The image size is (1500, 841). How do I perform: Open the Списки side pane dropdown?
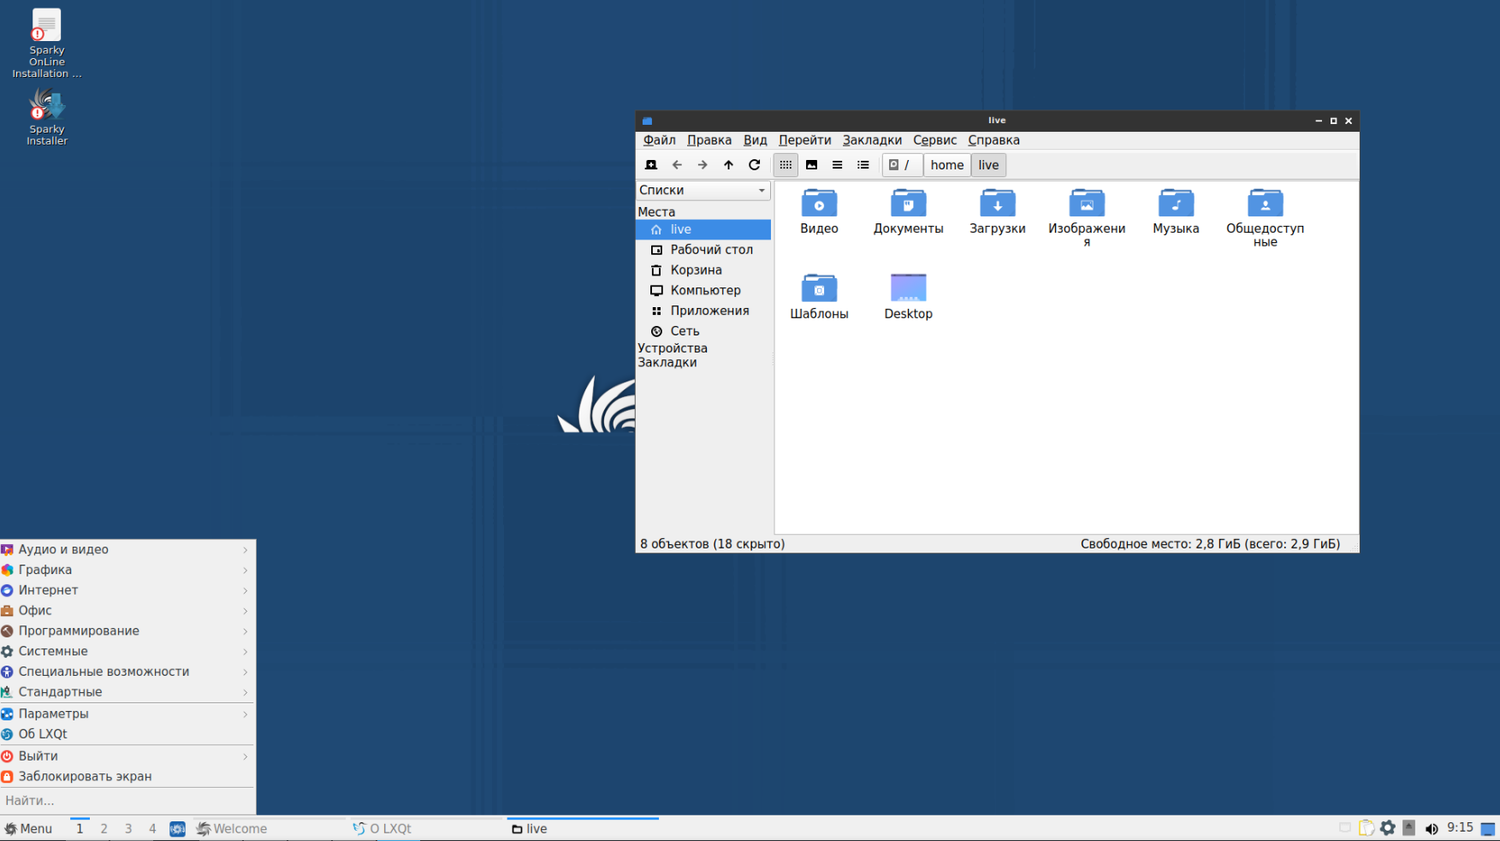point(703,190)
